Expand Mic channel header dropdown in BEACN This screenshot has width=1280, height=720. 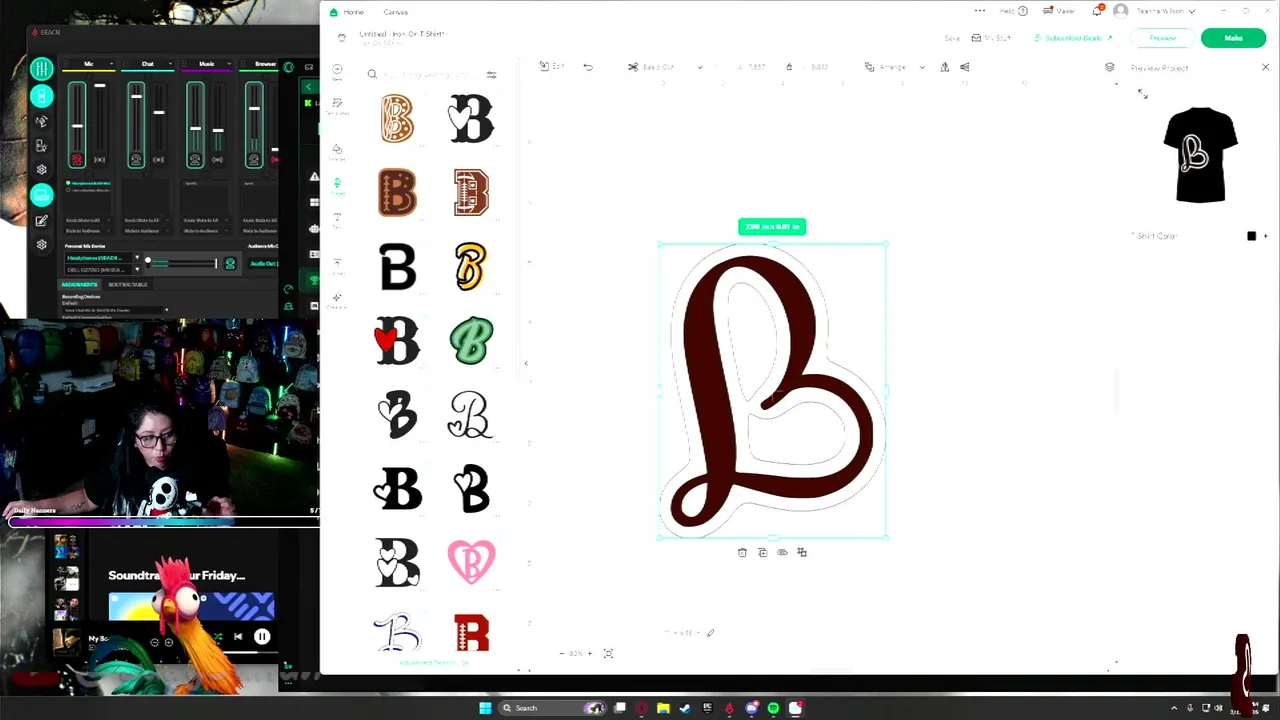pos(112,64)
